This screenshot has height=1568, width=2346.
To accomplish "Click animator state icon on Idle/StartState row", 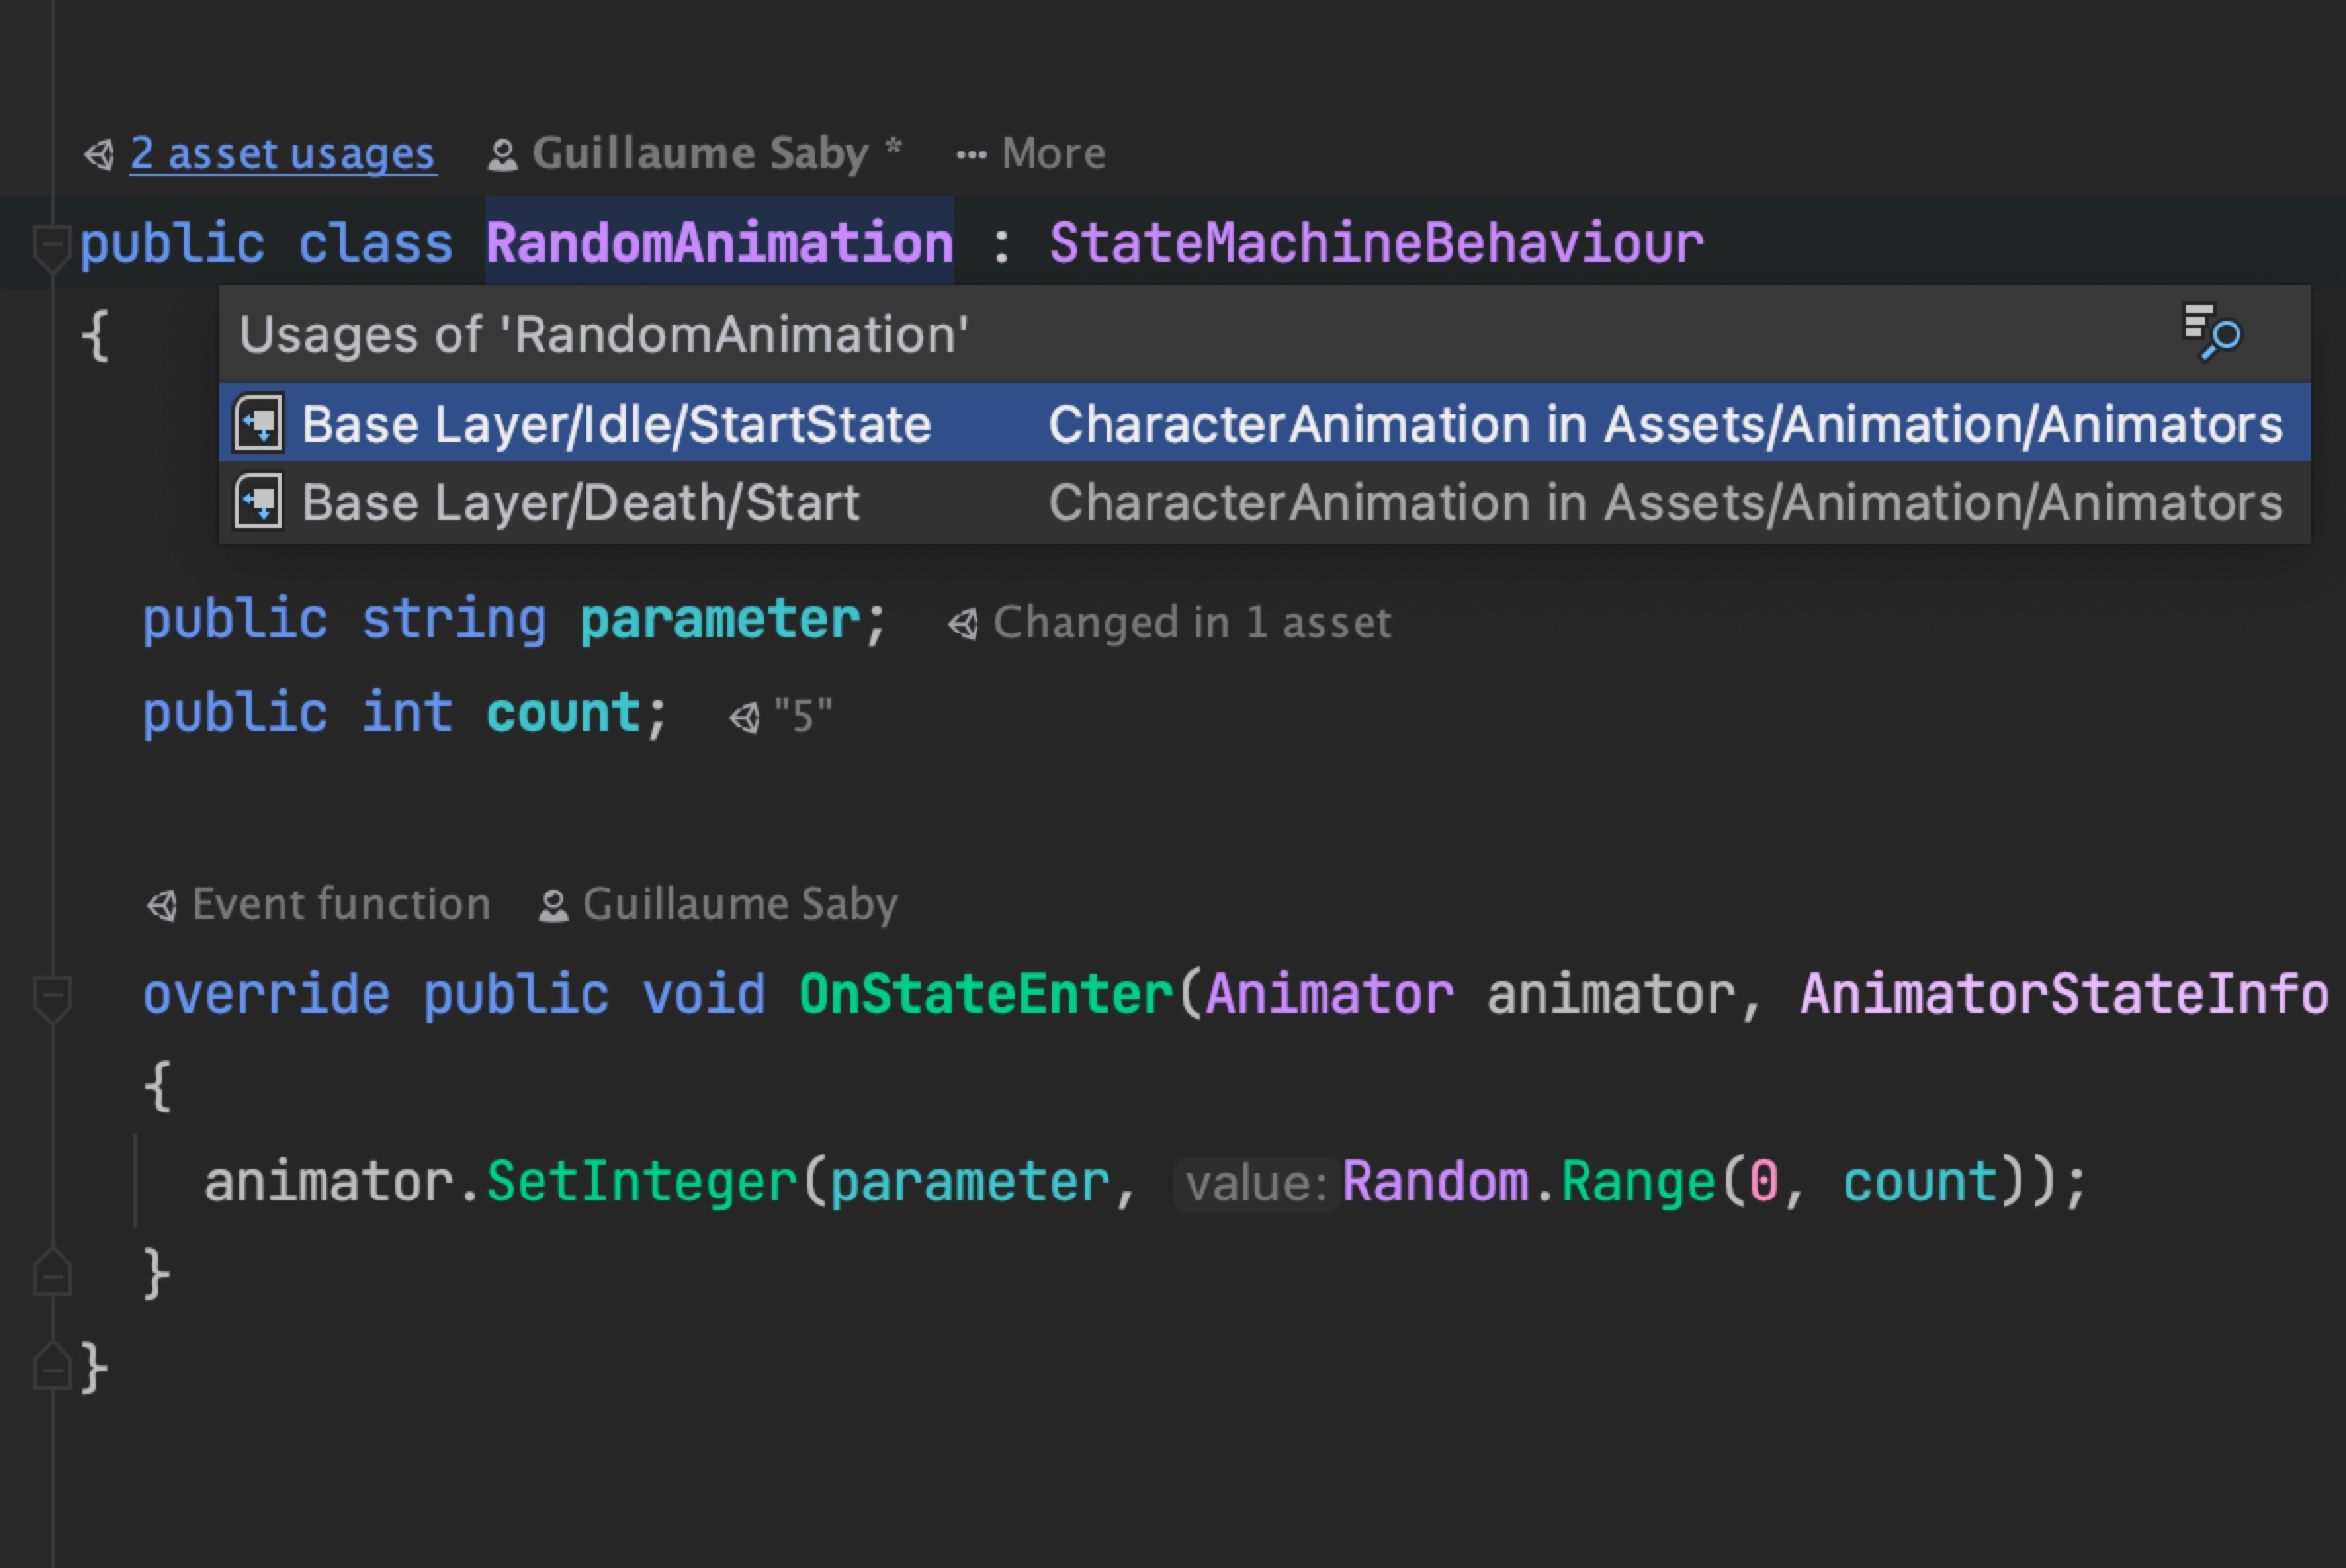I will click(x=259, y=423).
